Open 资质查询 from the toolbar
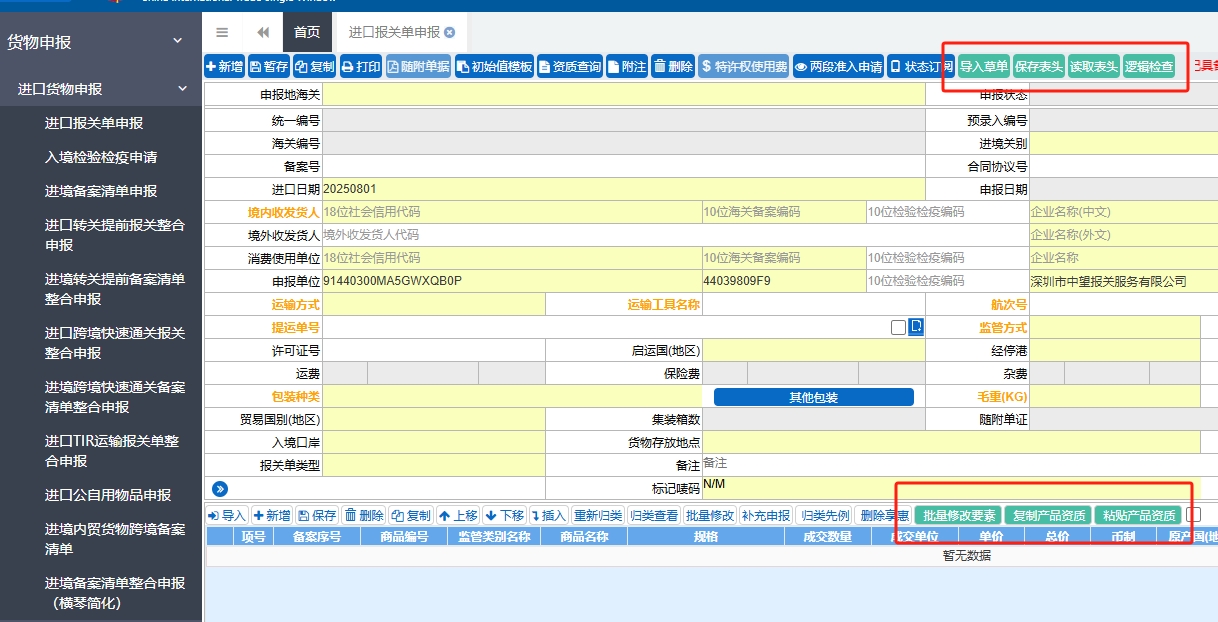This screenshot has height=622, width=1218. point(569,67)
